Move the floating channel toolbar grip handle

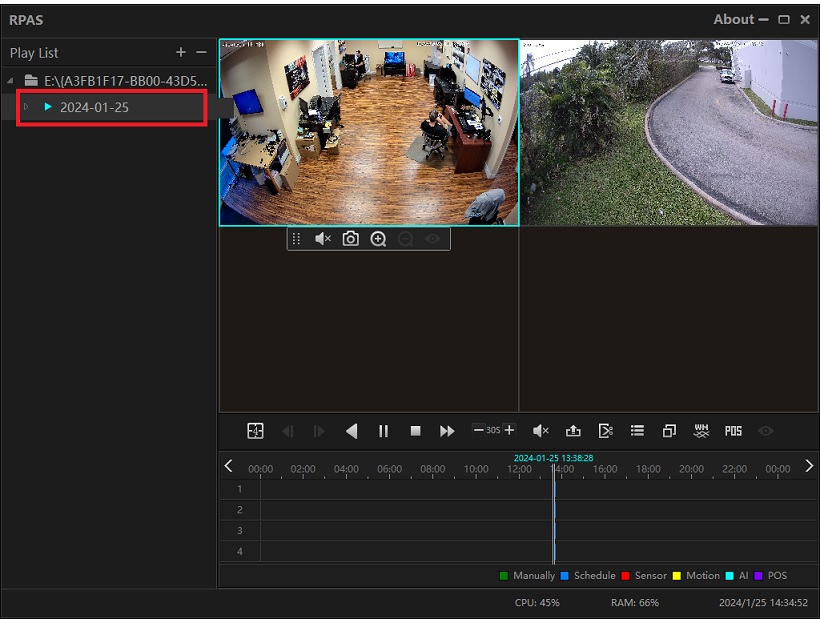tap(296, 239)
